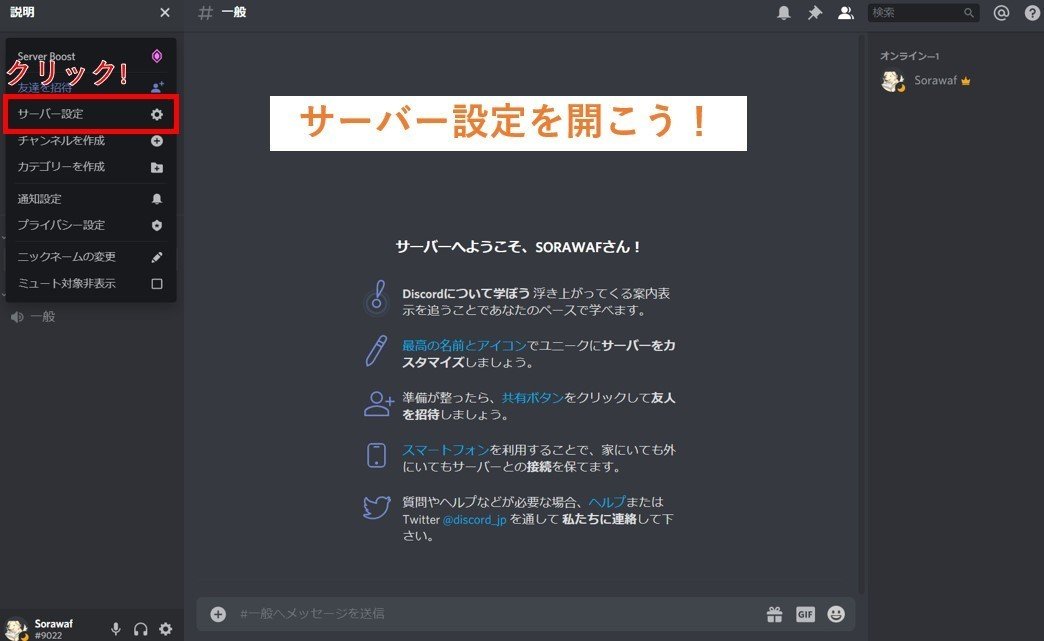Click the add-friend icon beside 友達を招待
Image resolution: width=1044 pixels, height=641 pixels.
click(157, 87)
